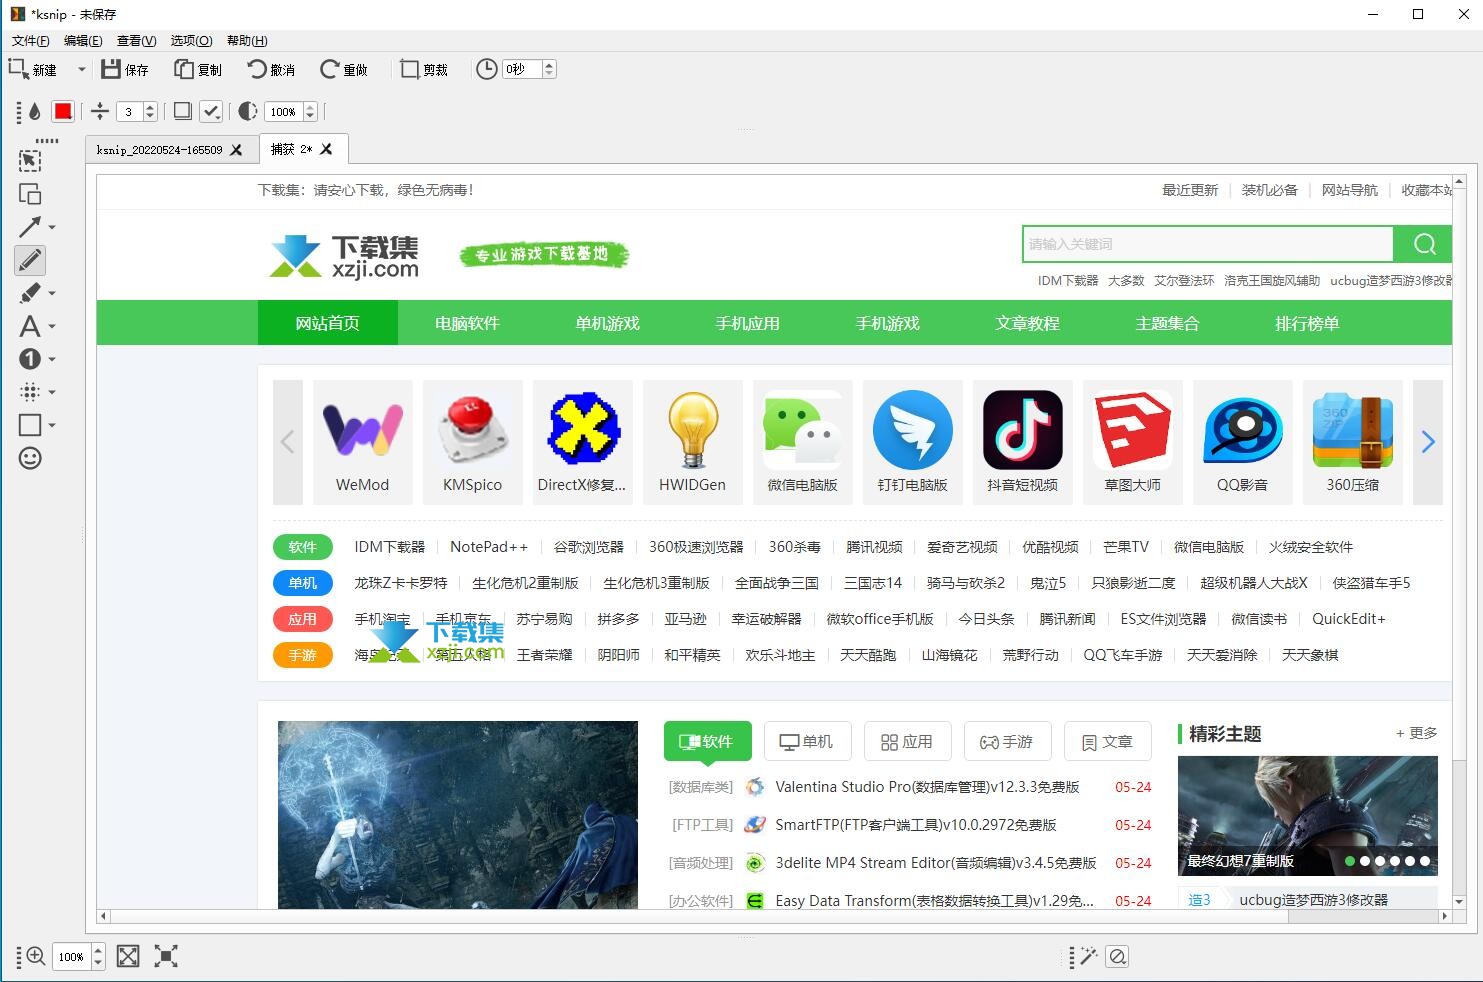Click the delay seconds spinbox showing 0秒
This screenshot has height=982, width=1483.
click(x=529, y=69)
